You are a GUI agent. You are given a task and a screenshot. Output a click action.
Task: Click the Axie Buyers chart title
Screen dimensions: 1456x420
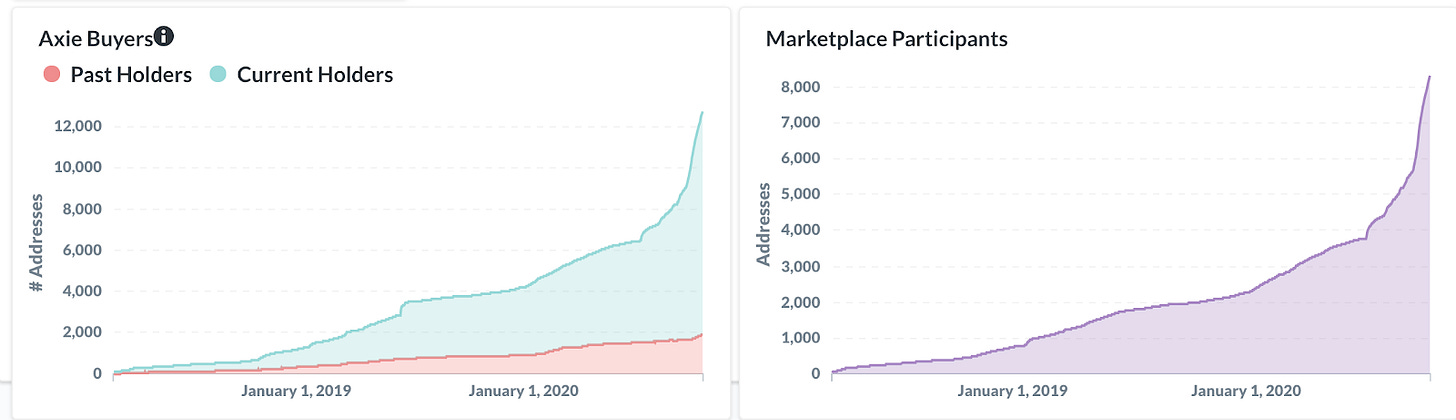[x=97, y=38]
